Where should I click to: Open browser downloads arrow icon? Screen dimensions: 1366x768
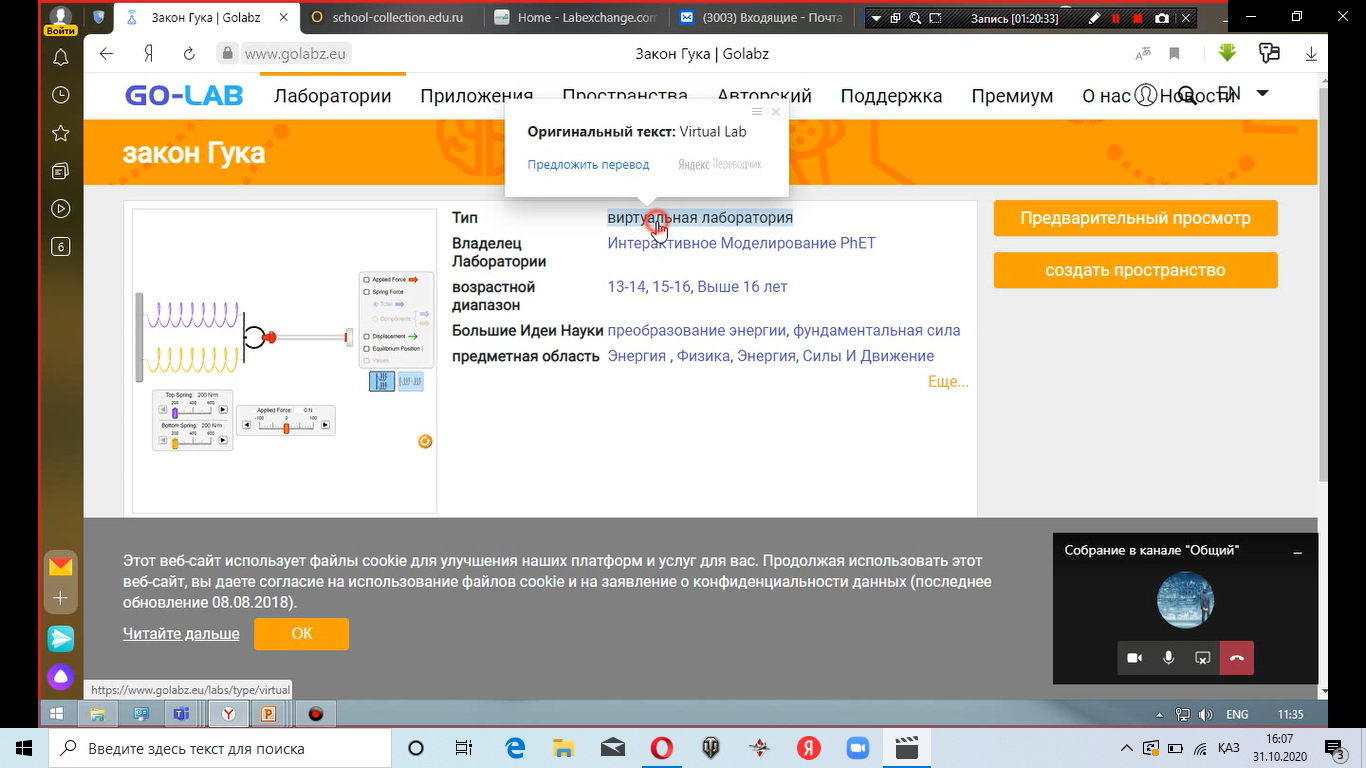[x=1311, y=54]
